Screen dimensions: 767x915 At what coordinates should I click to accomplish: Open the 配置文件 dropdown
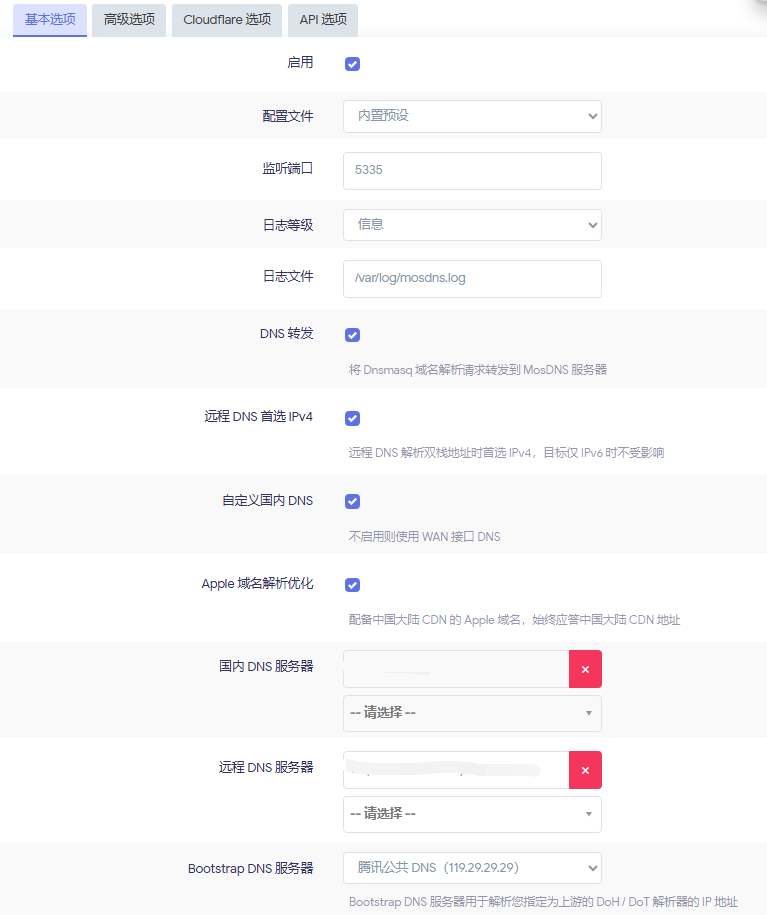coord(472,116)
